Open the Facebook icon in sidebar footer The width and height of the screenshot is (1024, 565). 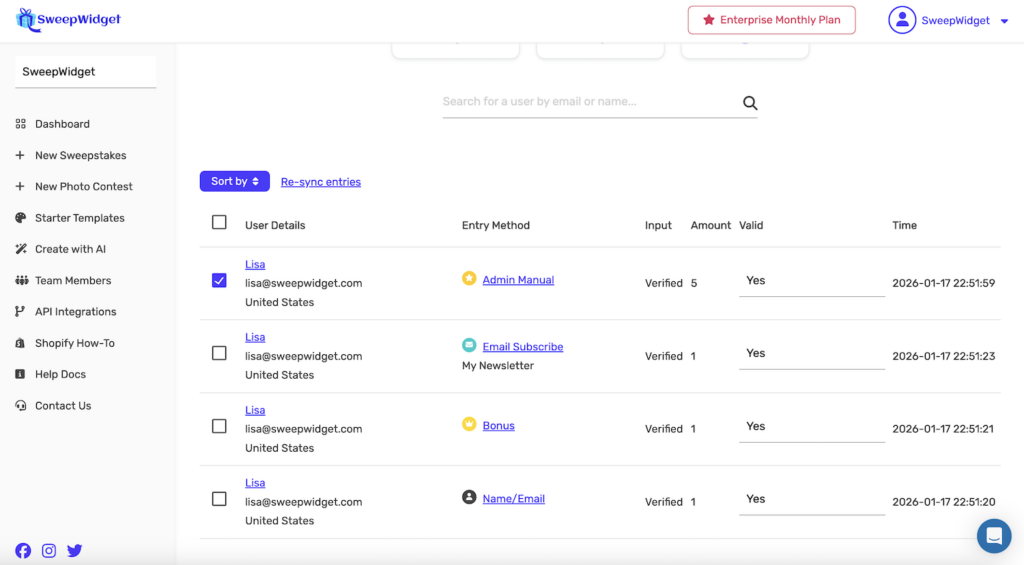click(x=23, y=550)
